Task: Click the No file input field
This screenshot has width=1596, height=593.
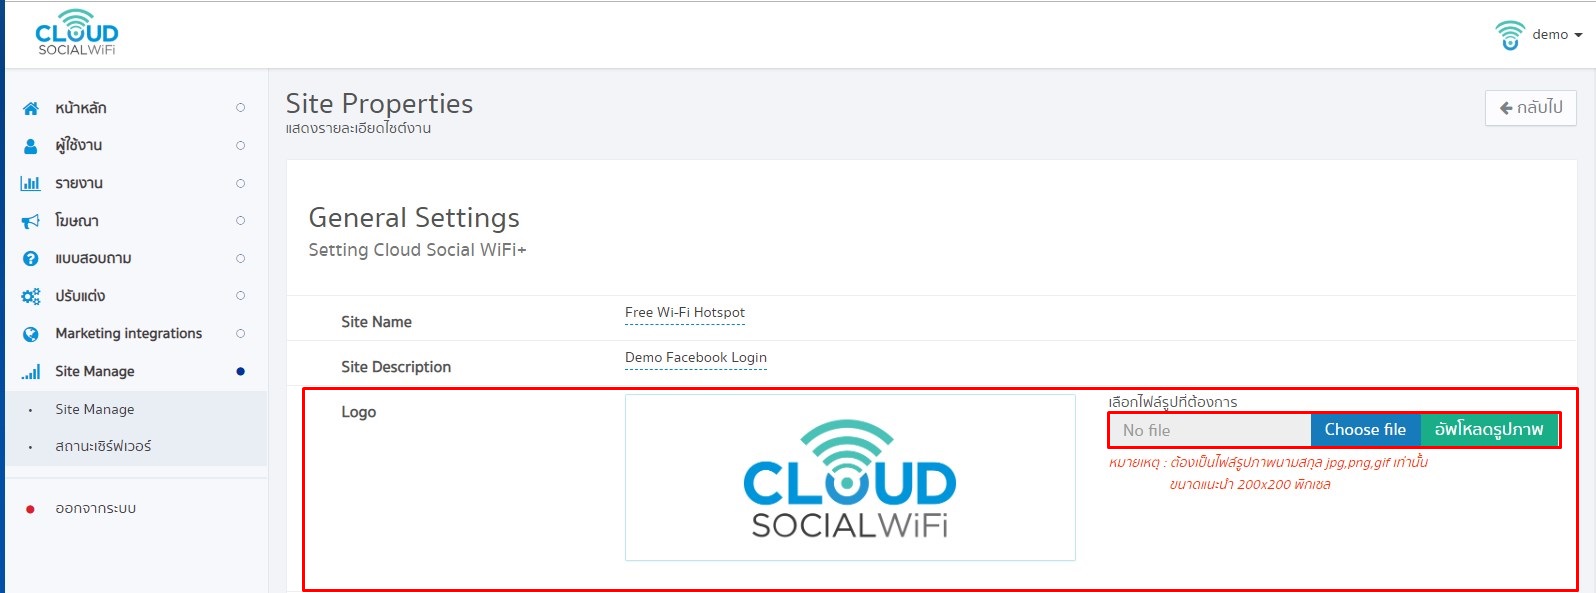Action: click(x=1210, y=430)
